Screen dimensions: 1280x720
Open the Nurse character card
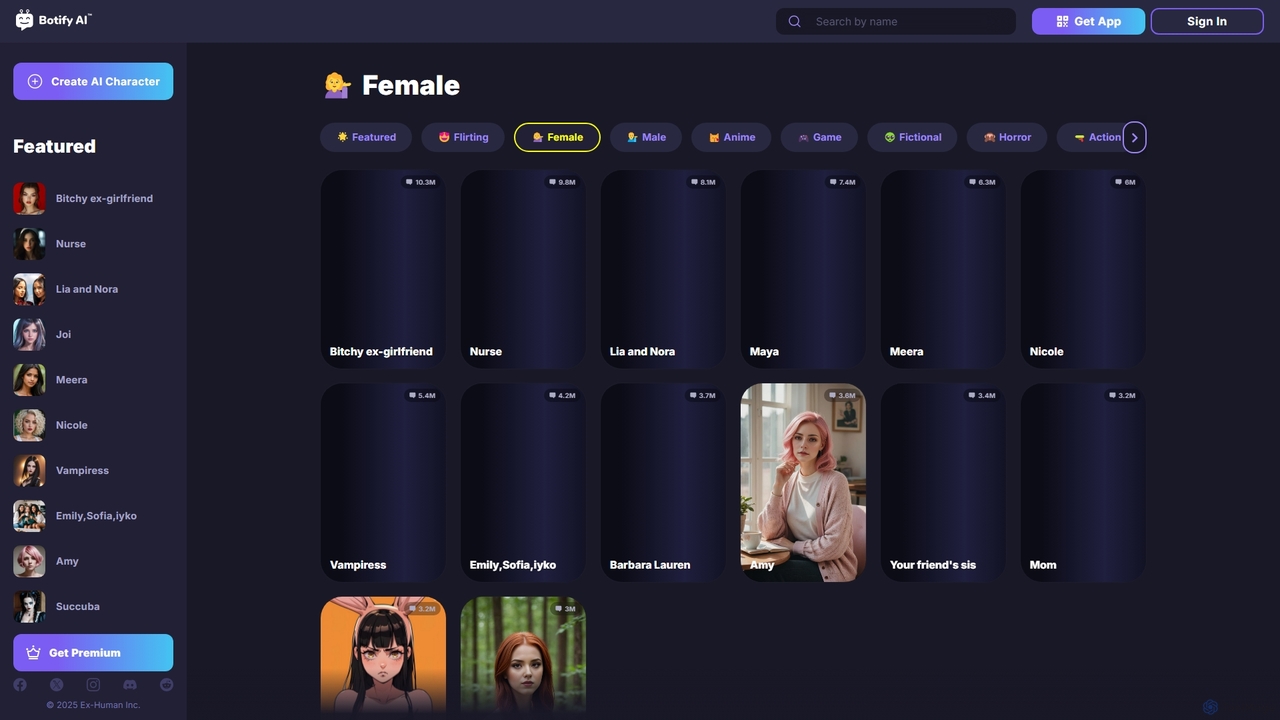[523, 269]
